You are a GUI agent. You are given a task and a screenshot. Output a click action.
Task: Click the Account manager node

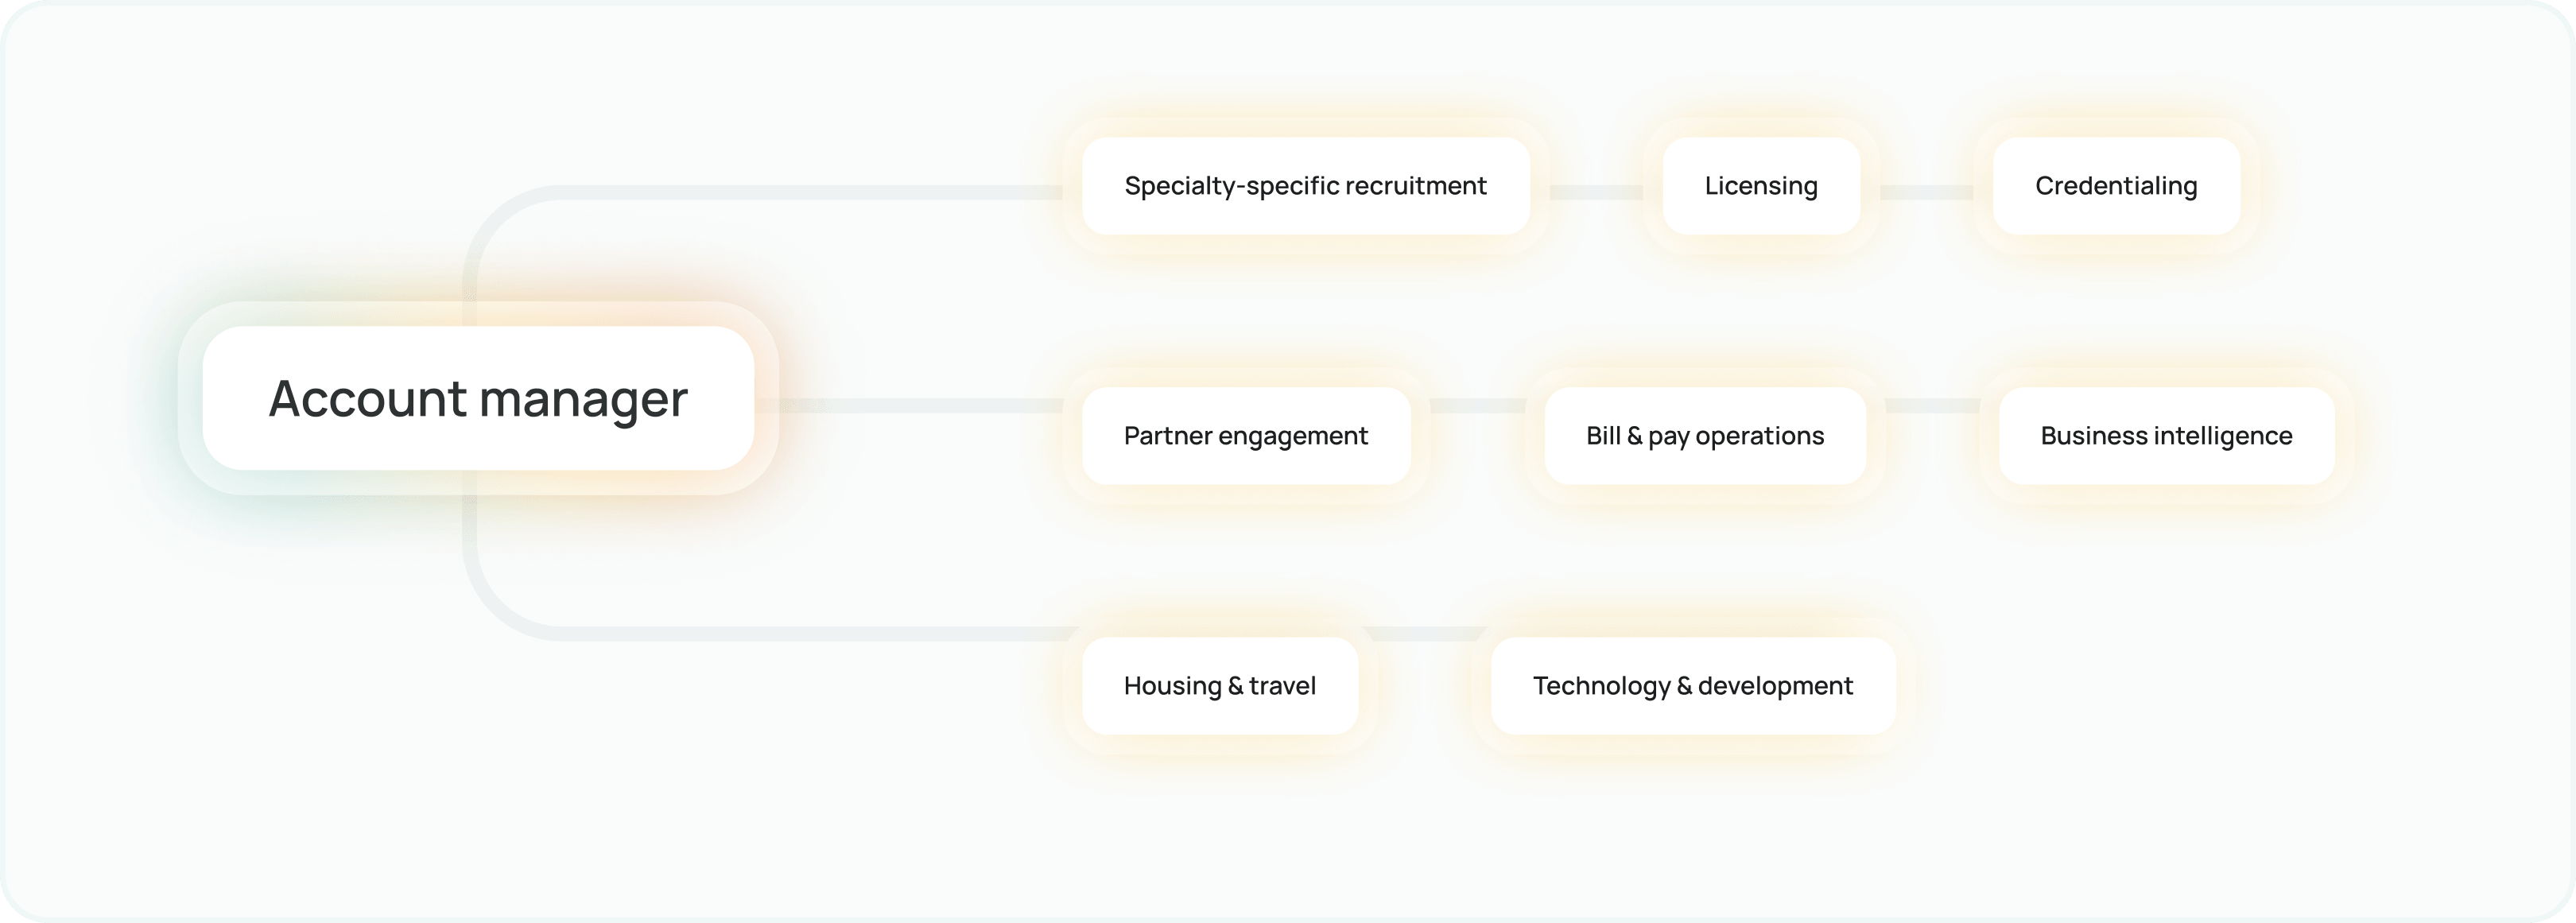pos(478,398)
